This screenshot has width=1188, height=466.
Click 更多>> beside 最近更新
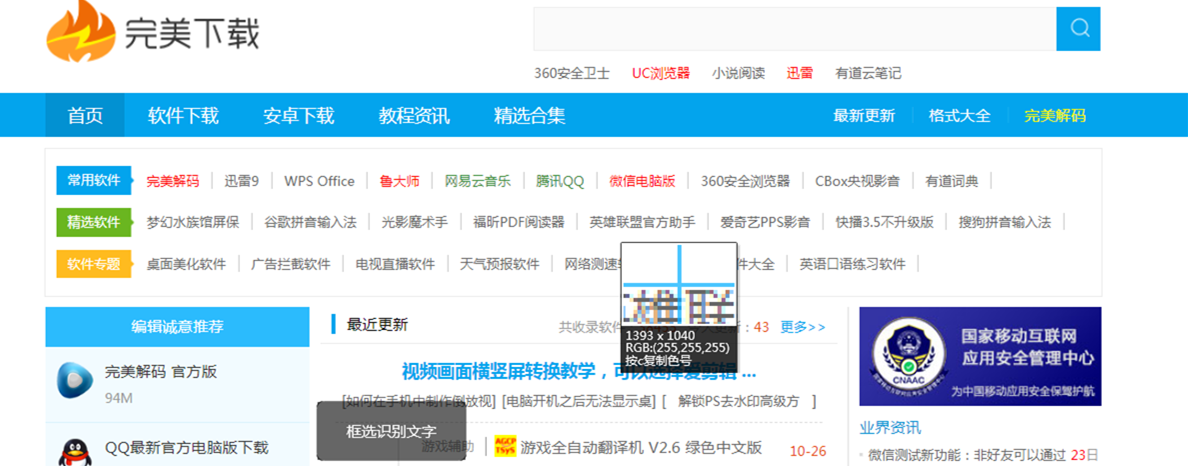click(803, 327)
